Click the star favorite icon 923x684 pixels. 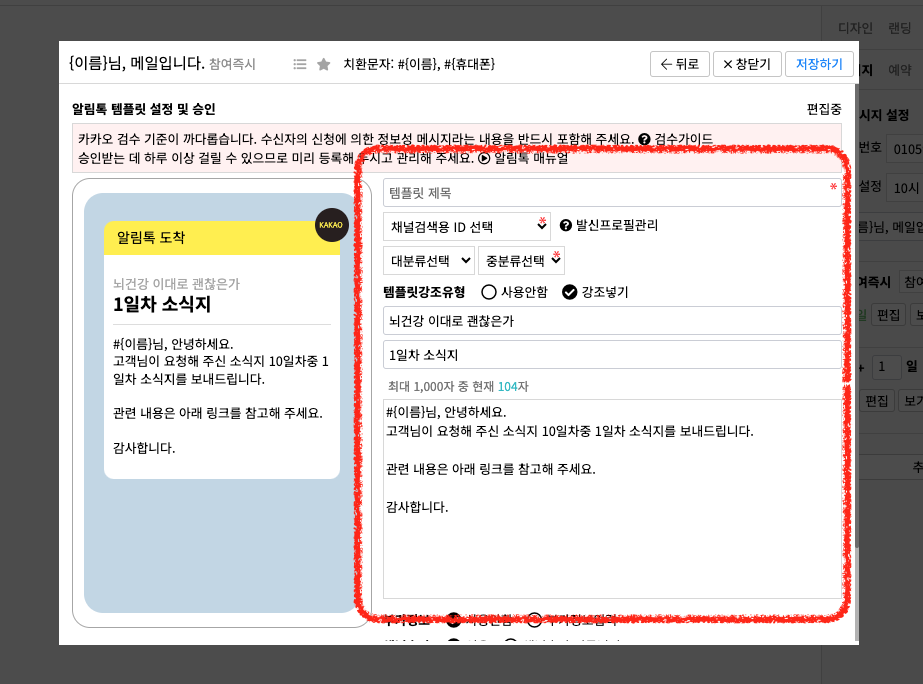click(x=324, y=64)
